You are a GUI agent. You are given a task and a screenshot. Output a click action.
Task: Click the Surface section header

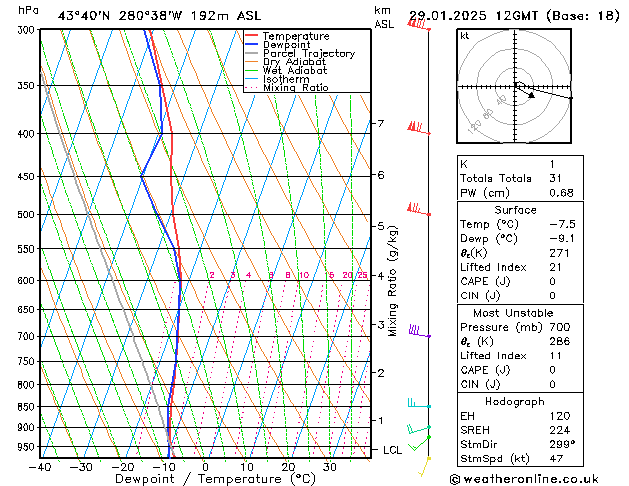516,210
